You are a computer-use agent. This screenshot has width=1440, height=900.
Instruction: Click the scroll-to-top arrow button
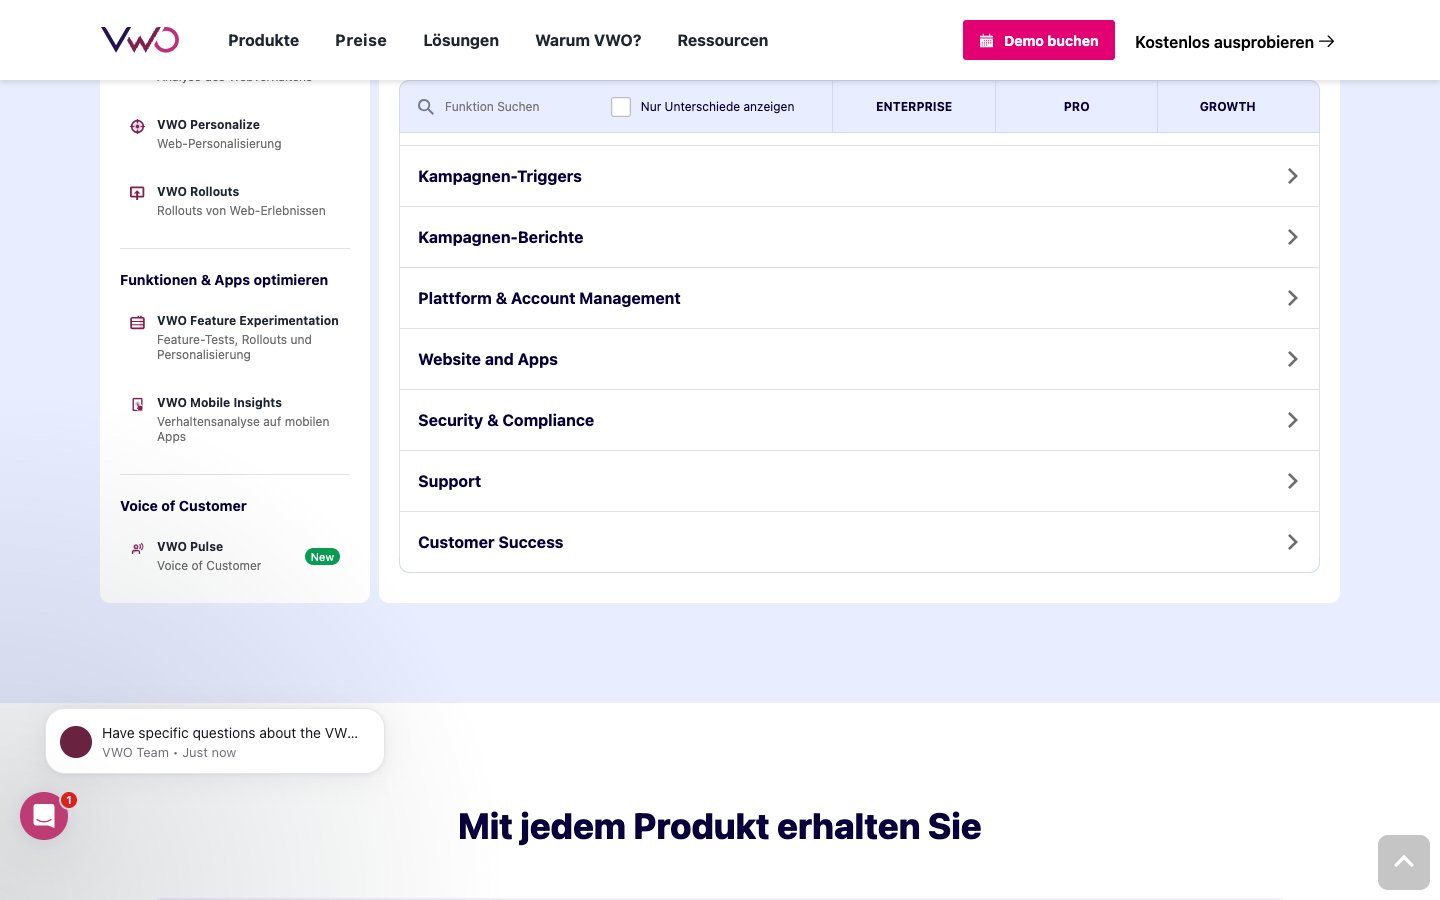pyautogui.click(x=1403, y=862)
